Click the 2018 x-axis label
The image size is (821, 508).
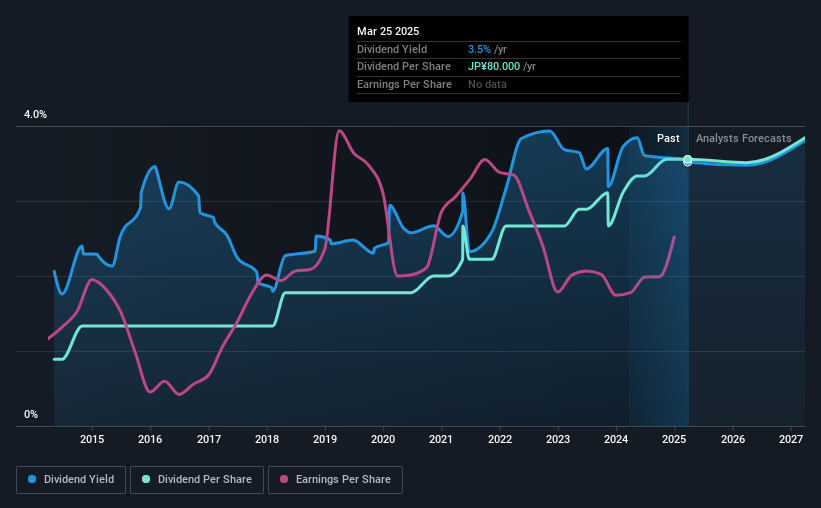pos(267,439)
